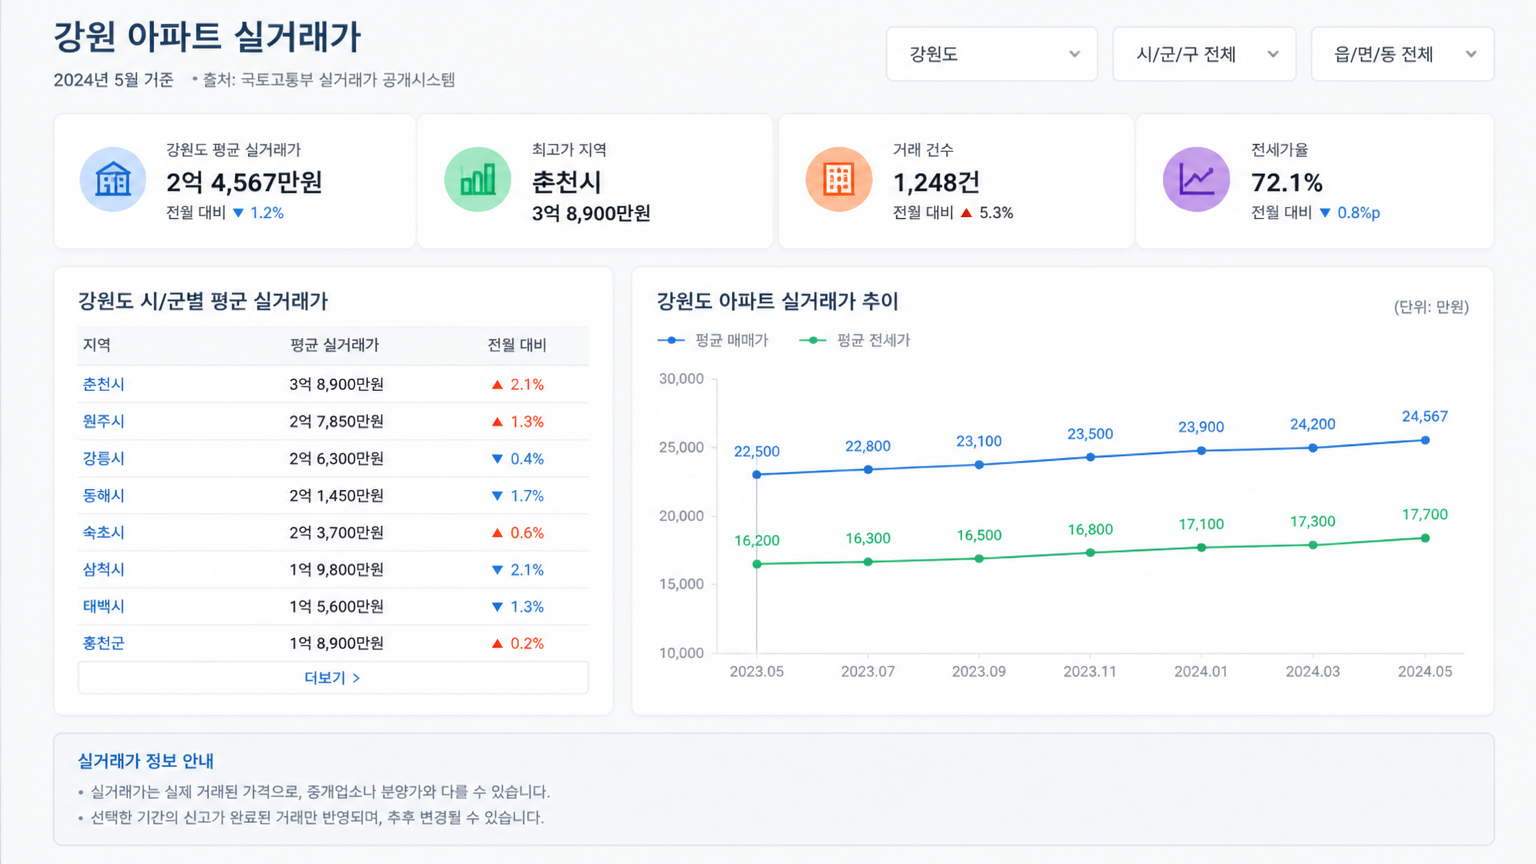Click the 16,200 jeonse price data point
Image resolution: width=1536 pixels, height=864 pixels.
click(757, 564)
